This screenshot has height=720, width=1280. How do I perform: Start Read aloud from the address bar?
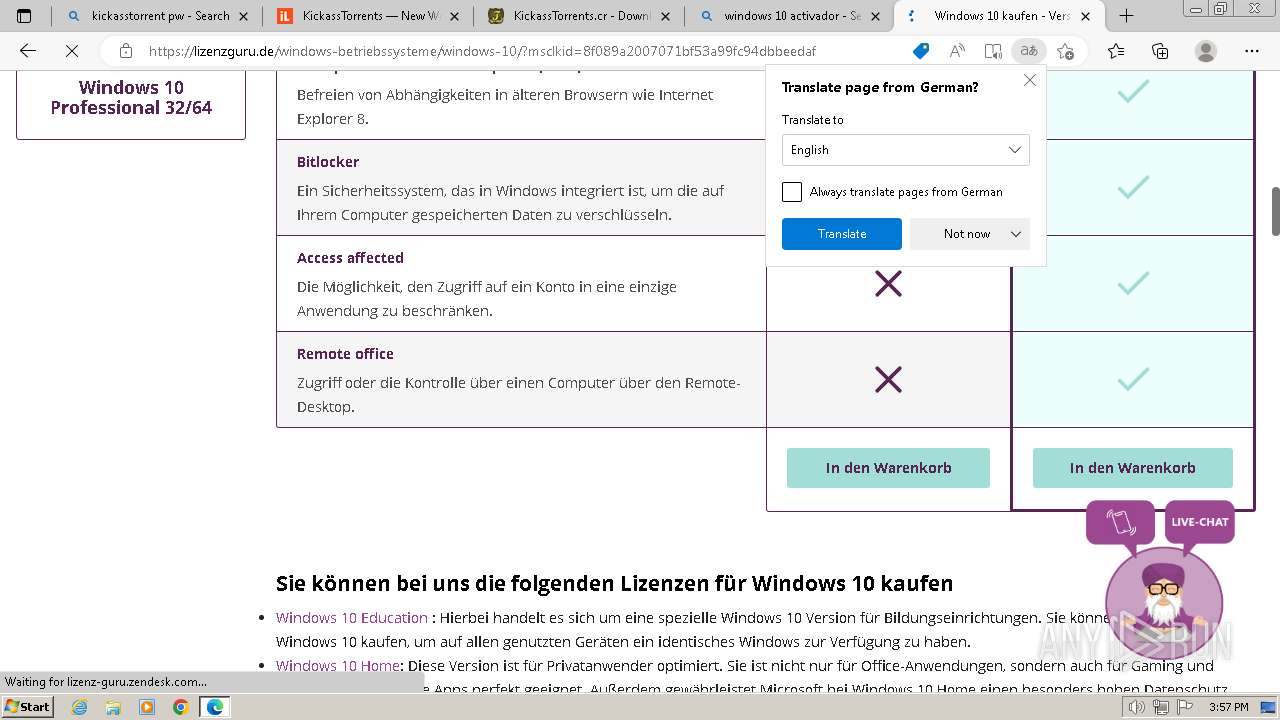[957, 51]
